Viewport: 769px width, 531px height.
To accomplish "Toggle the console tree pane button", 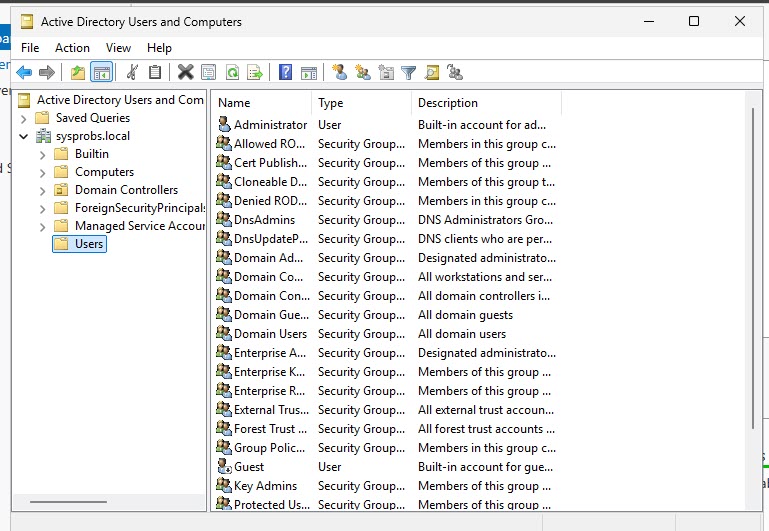I will tap(102, 73).
